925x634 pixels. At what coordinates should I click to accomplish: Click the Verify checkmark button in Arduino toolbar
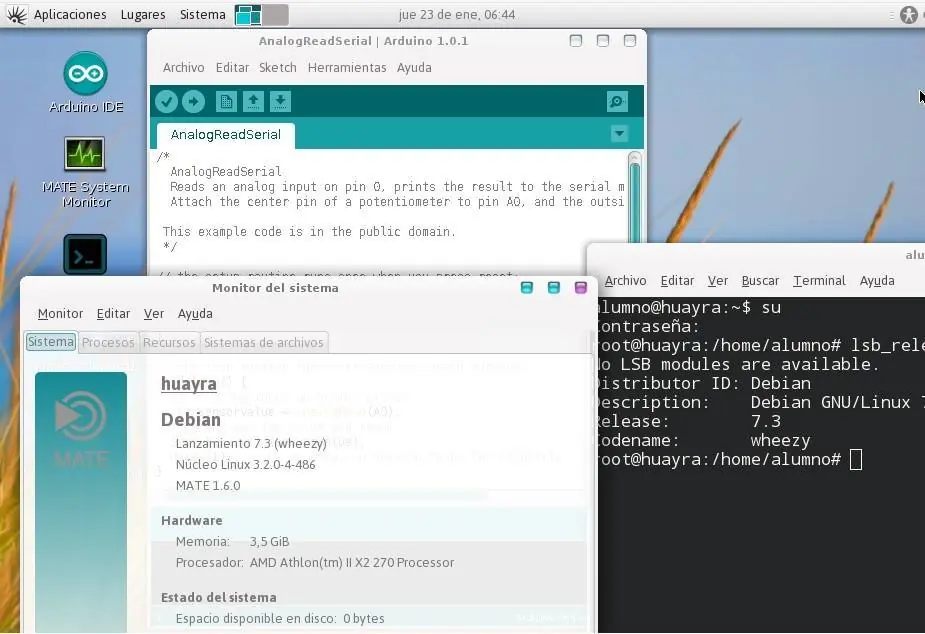pos(166,101)
